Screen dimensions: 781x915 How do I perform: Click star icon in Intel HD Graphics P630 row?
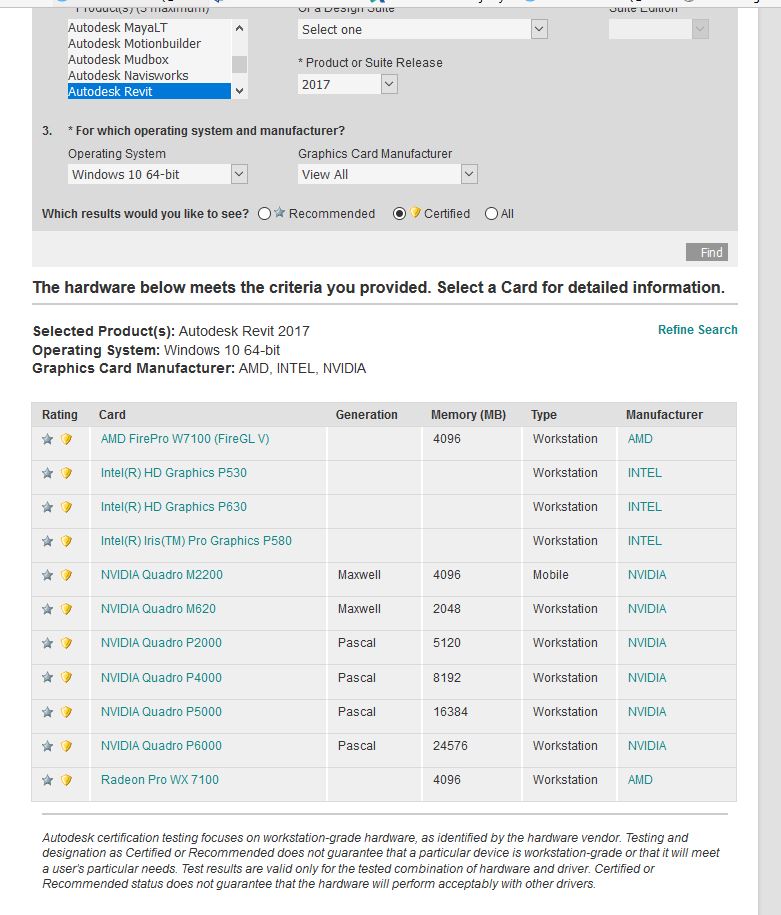click(x=47, y=507)
